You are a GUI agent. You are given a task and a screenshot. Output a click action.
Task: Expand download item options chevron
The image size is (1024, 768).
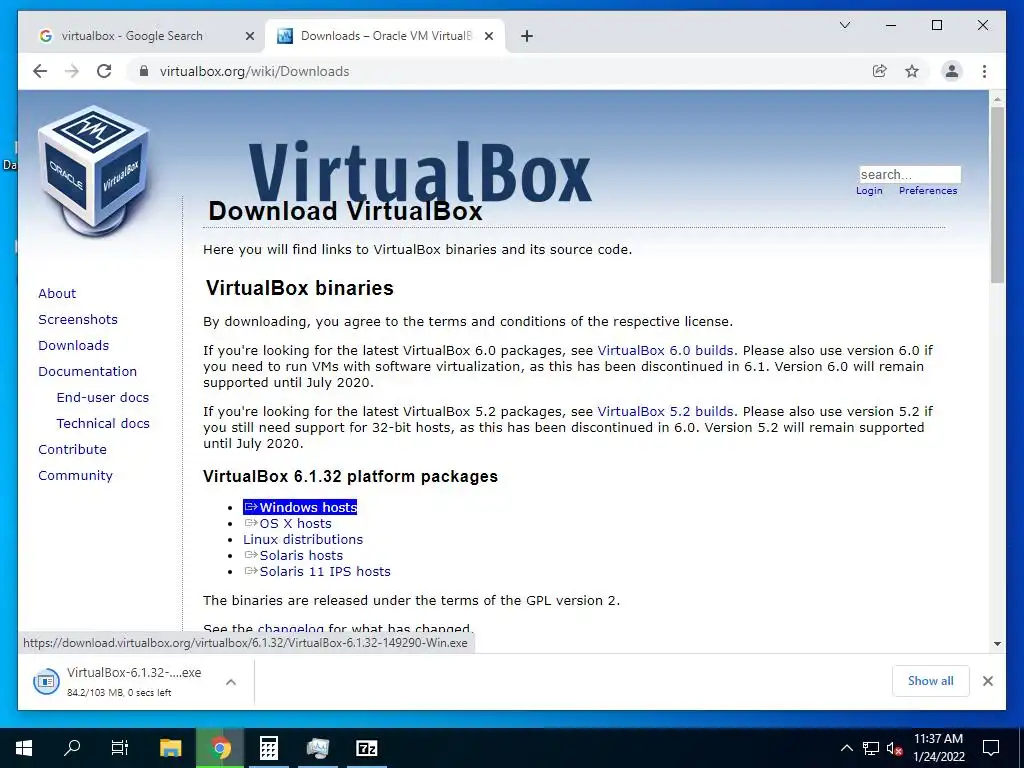[x=231, y=682]
